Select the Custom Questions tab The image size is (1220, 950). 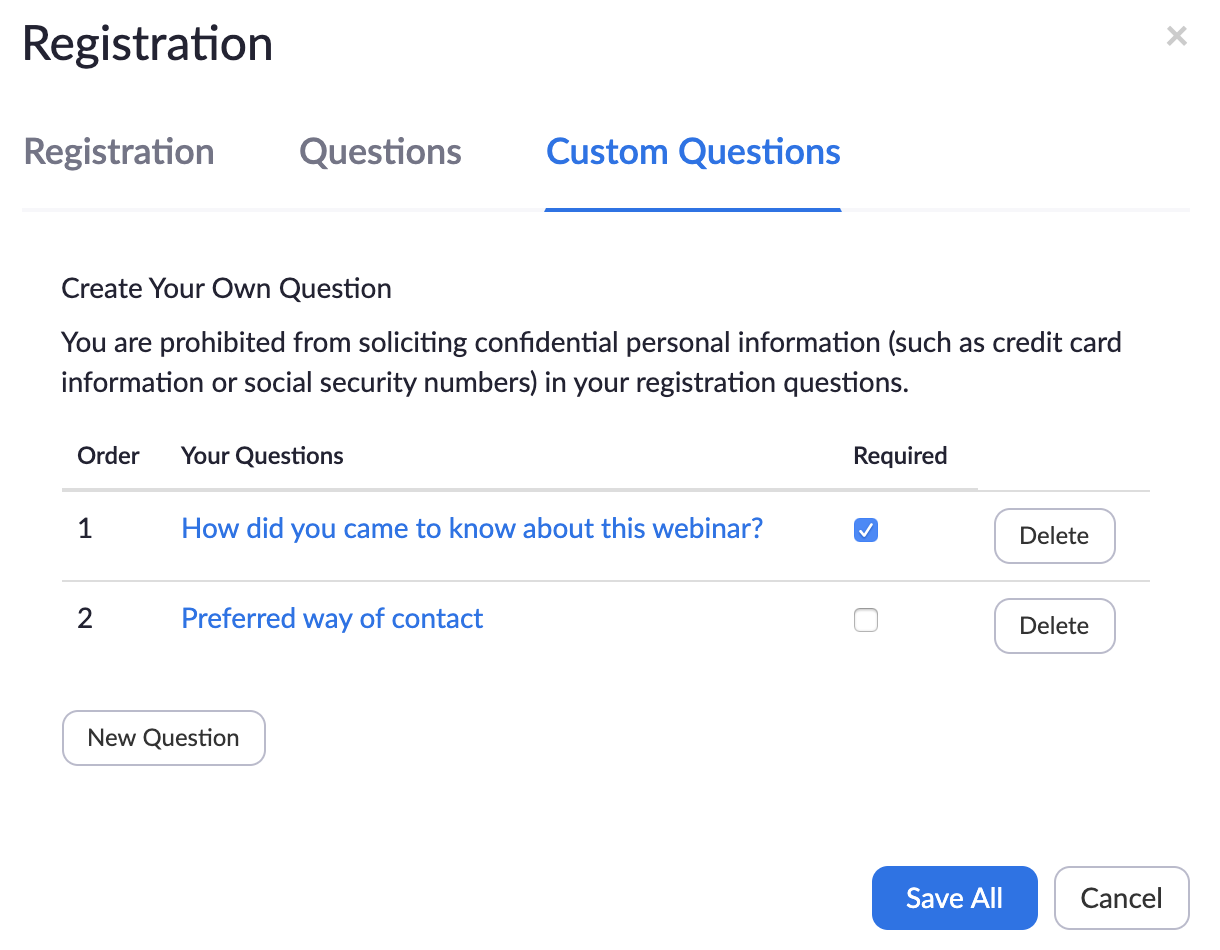[693, 152]
